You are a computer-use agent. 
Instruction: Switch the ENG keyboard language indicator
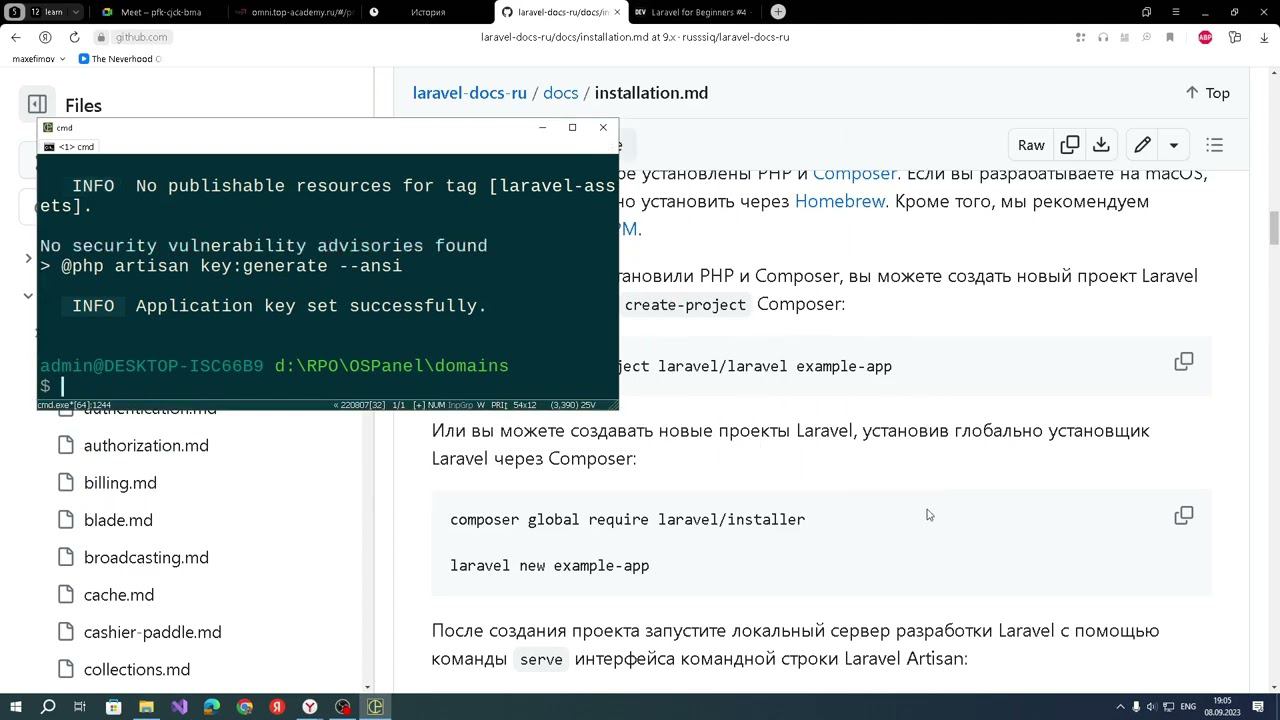pos(1188,707)
